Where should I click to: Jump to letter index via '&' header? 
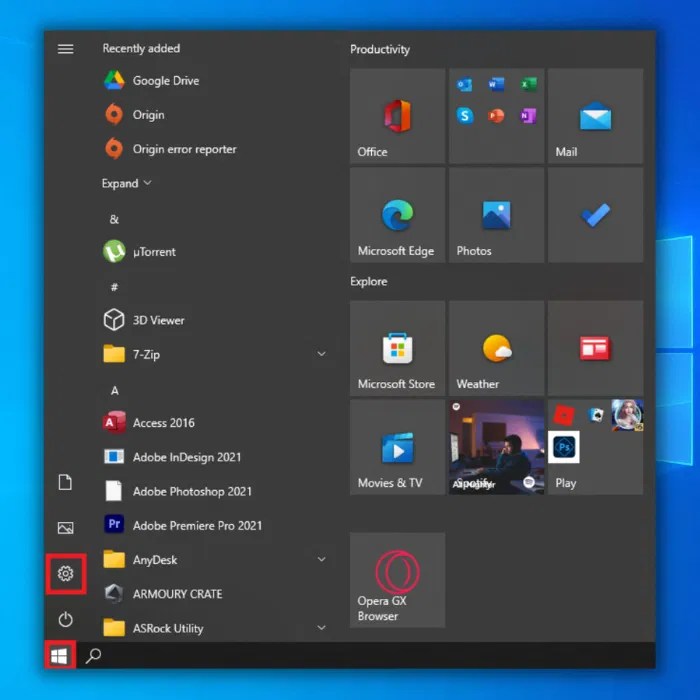click(x=114, y=219)
